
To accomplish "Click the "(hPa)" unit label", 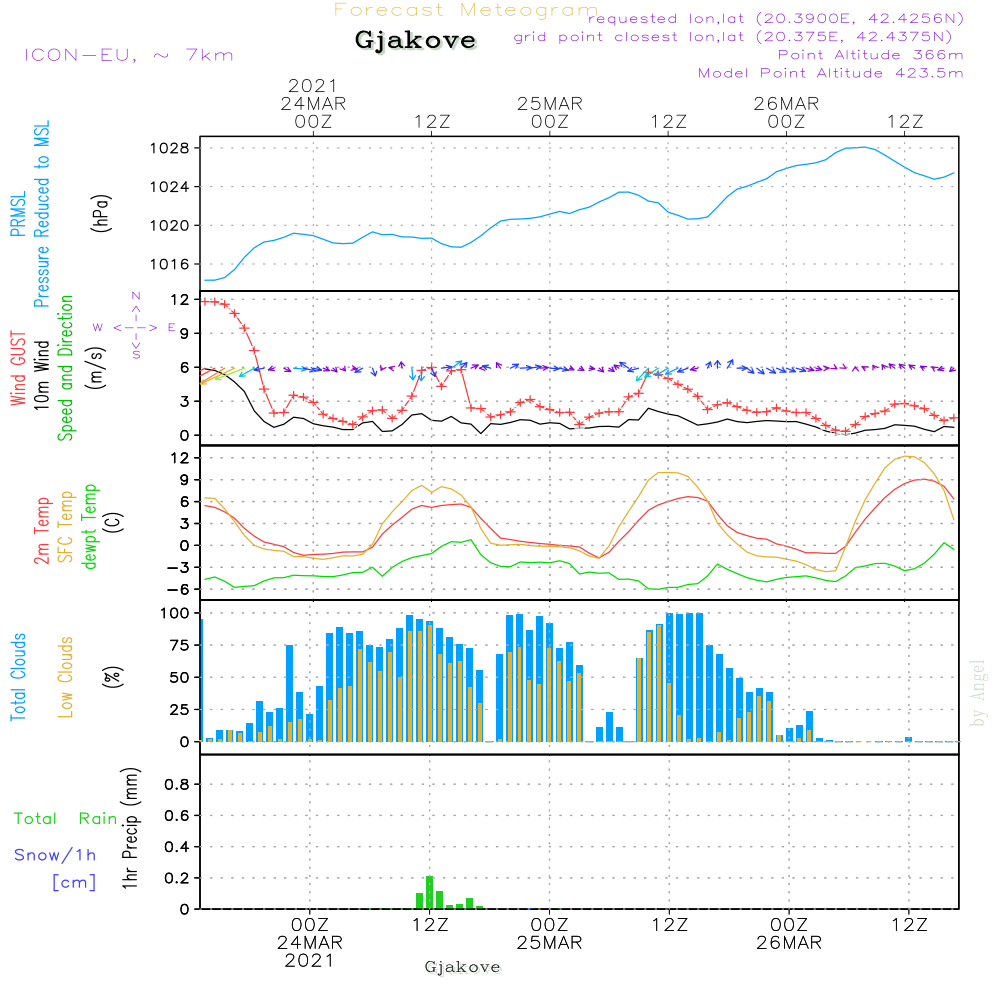I will tap(101, 213).
